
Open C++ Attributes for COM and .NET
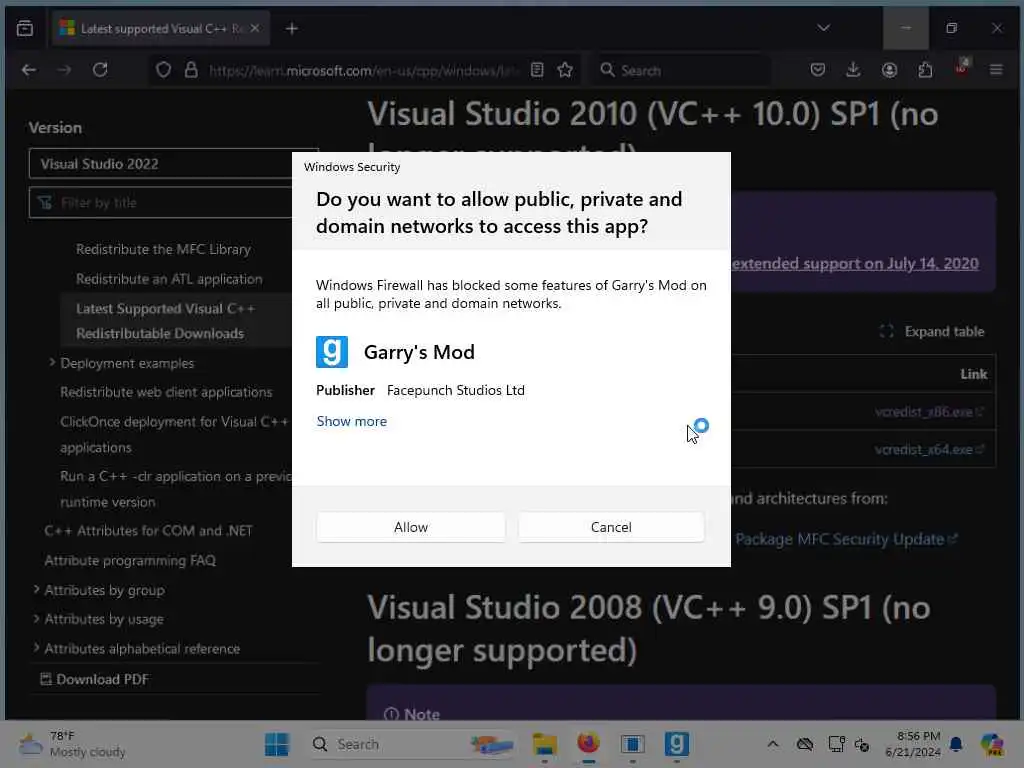tap(148, 531)
